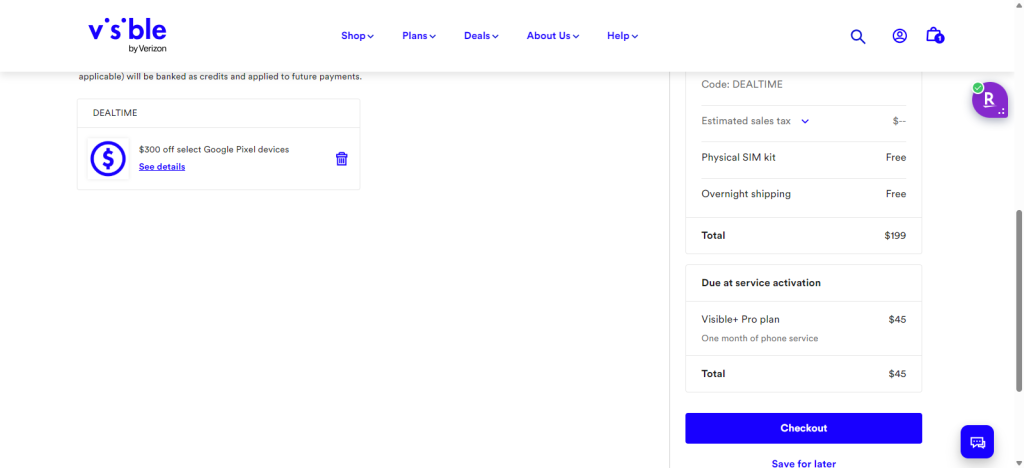The height and width of the screenshot is (468, 1024).
Task: Open See details for the Pixel promo
Action: (x=162, y=166)
